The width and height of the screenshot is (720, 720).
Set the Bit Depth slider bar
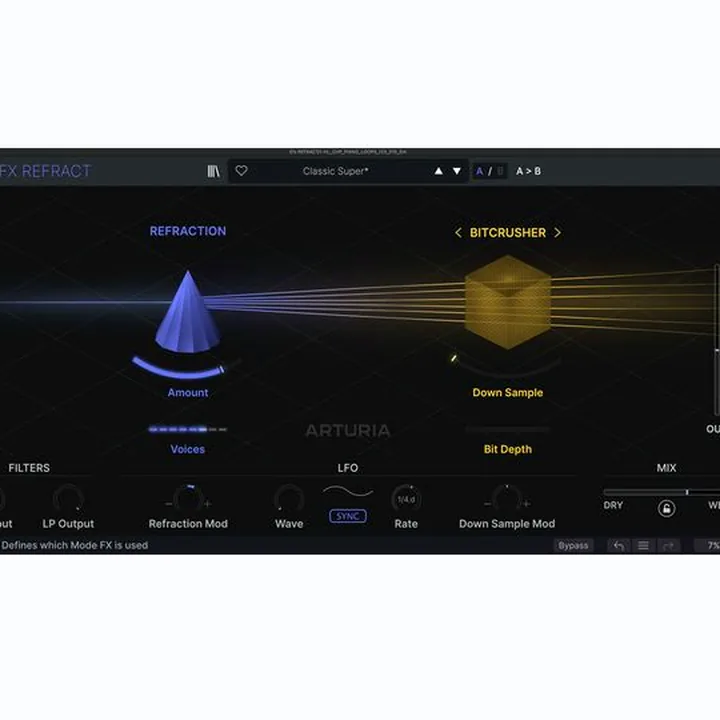[507, 429]
